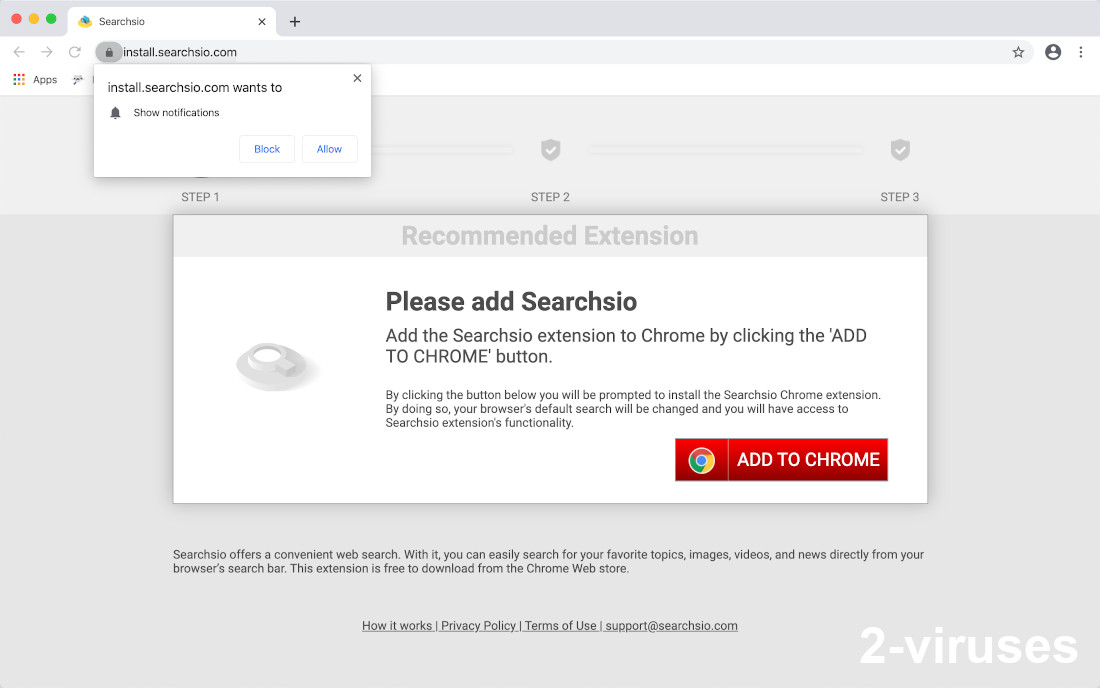The height and width of the screenshot is (688, 1100).
Task: Click the Step 2 checkmark badge
Action: (550, 150)
